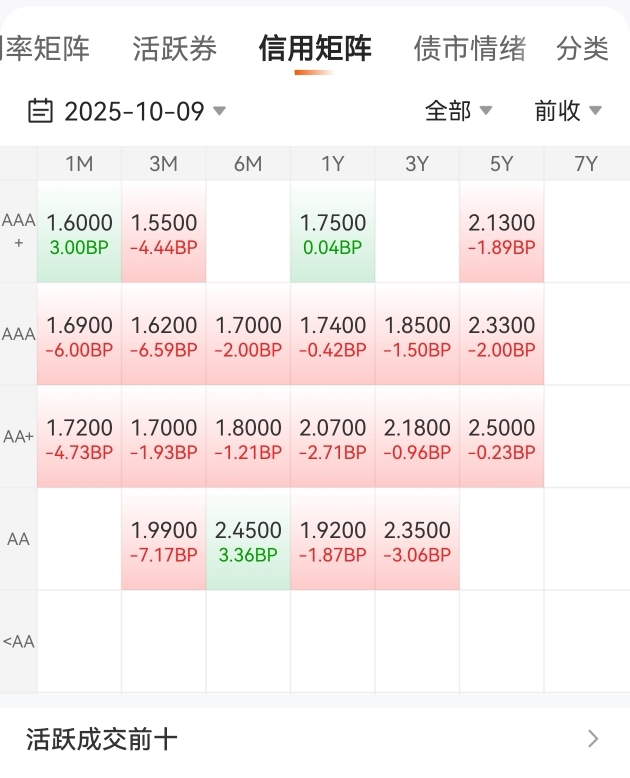Open the 前收 comparison dropdown
Viewport: 630px width, 778px height.
[x=567, y=111]
